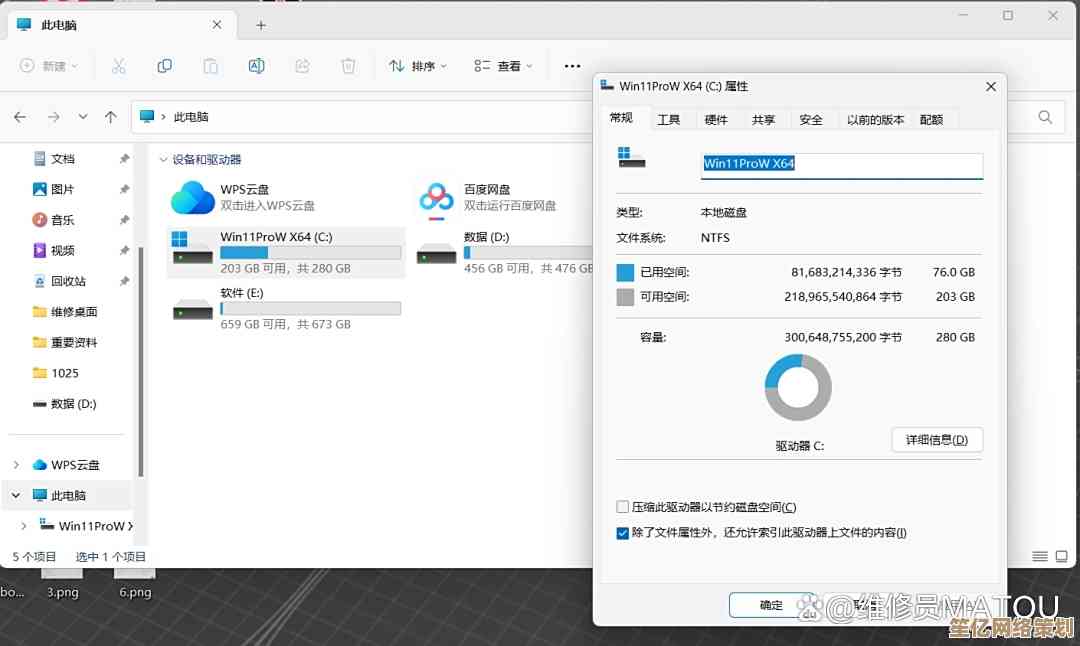Click the Delete trash icon in toolbar
1080x646 pixels.
click(x=348, y=66)
